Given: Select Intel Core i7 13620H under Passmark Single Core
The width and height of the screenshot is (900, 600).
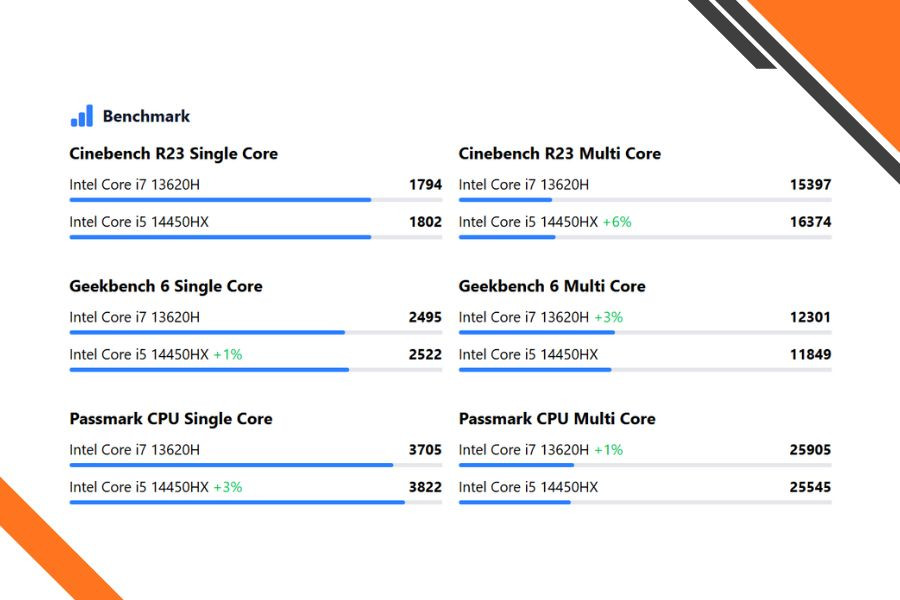Looking at the screenshot, I should [134, 450].
